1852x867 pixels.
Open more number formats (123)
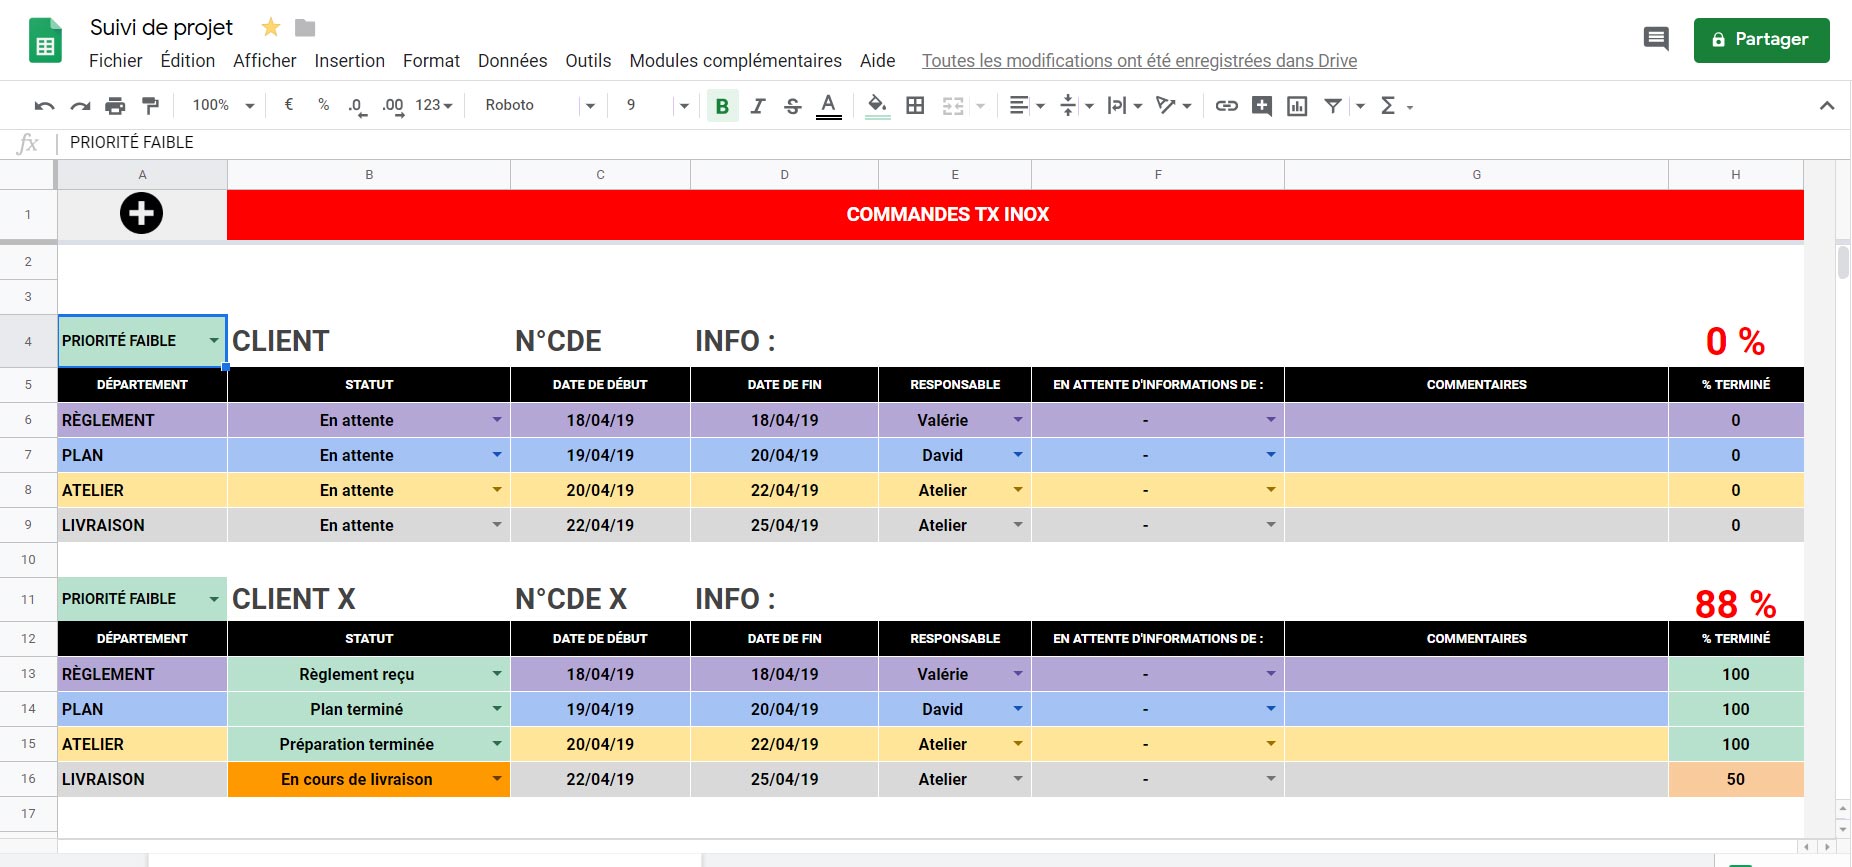[x=434, y=105]
